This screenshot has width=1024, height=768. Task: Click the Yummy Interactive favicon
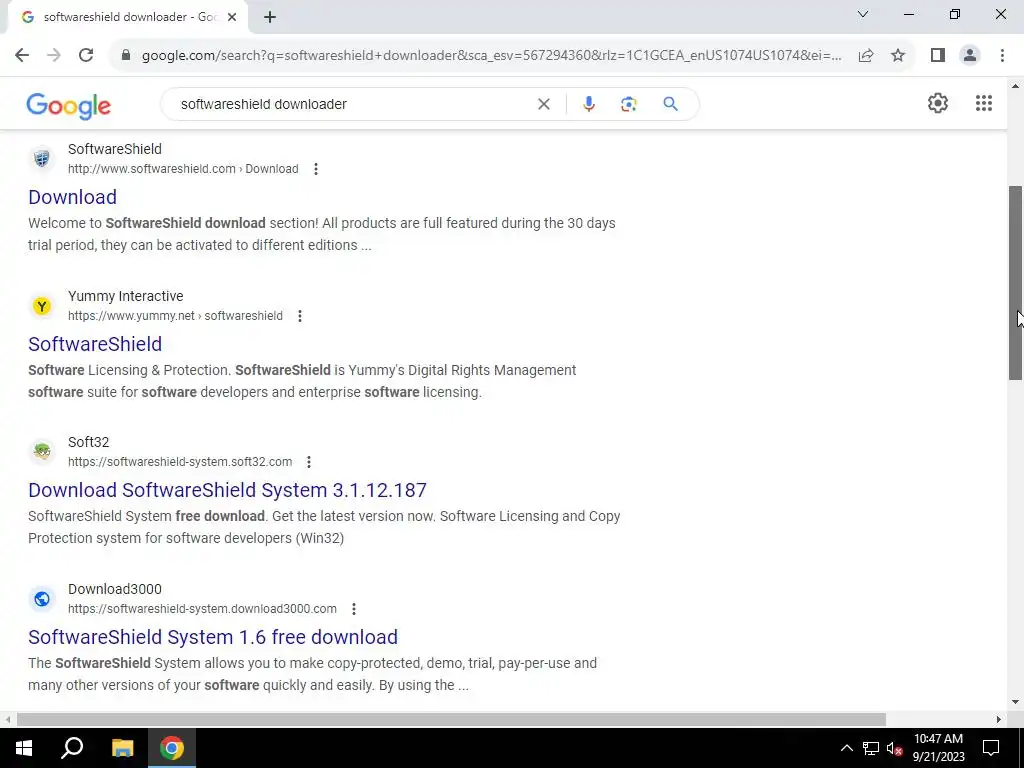coord(42,306)
